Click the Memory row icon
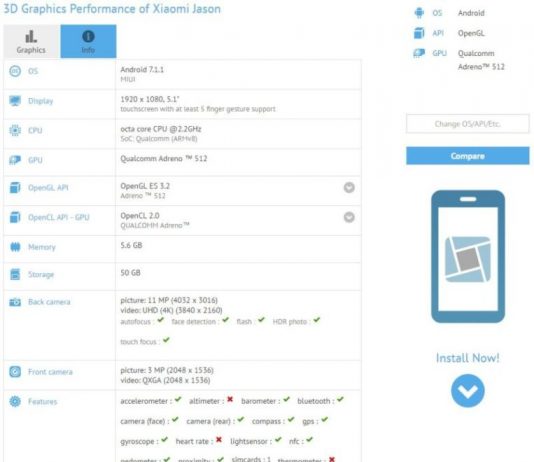Image resolution: width=534 pixels, height=462 pixels. point(15,247)
